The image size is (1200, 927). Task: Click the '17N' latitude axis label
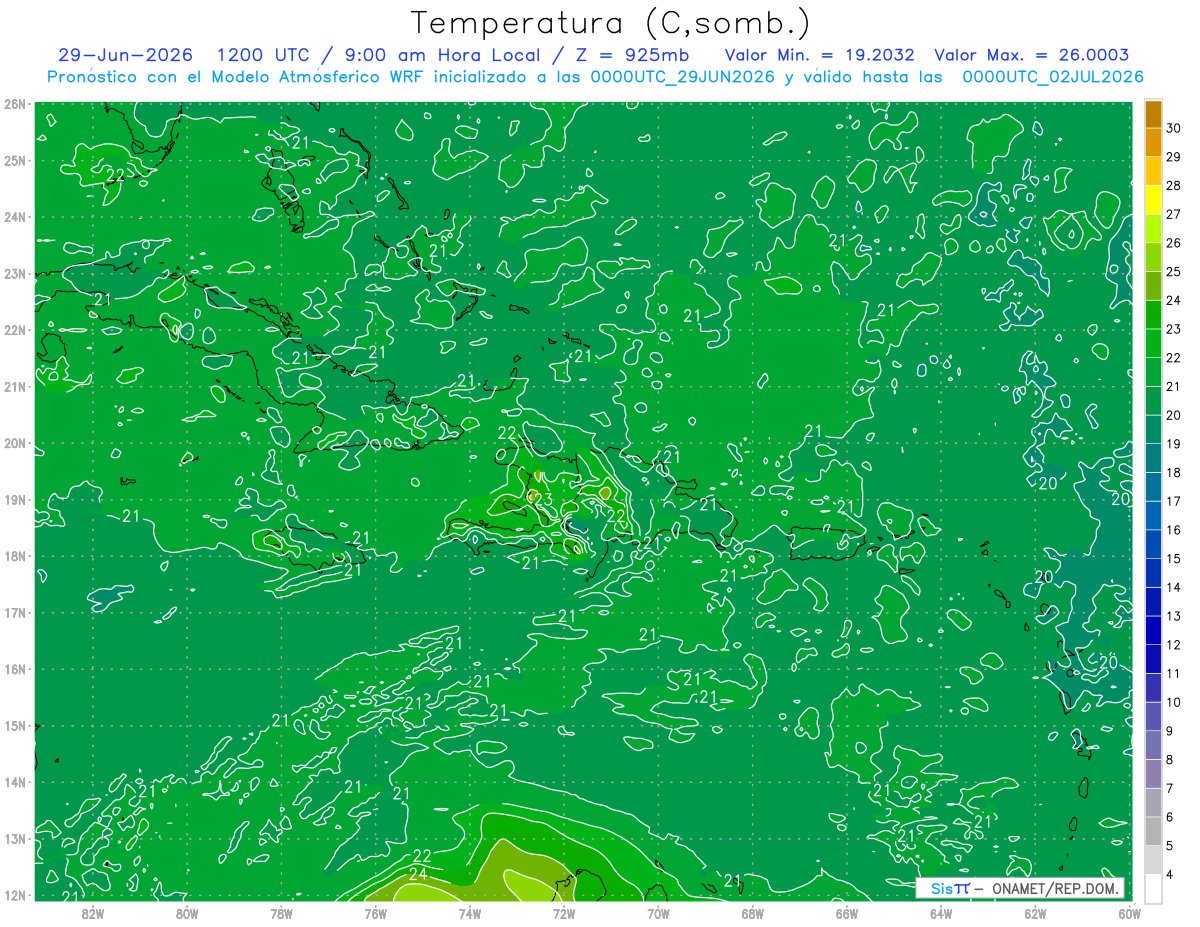click(15, 612)
